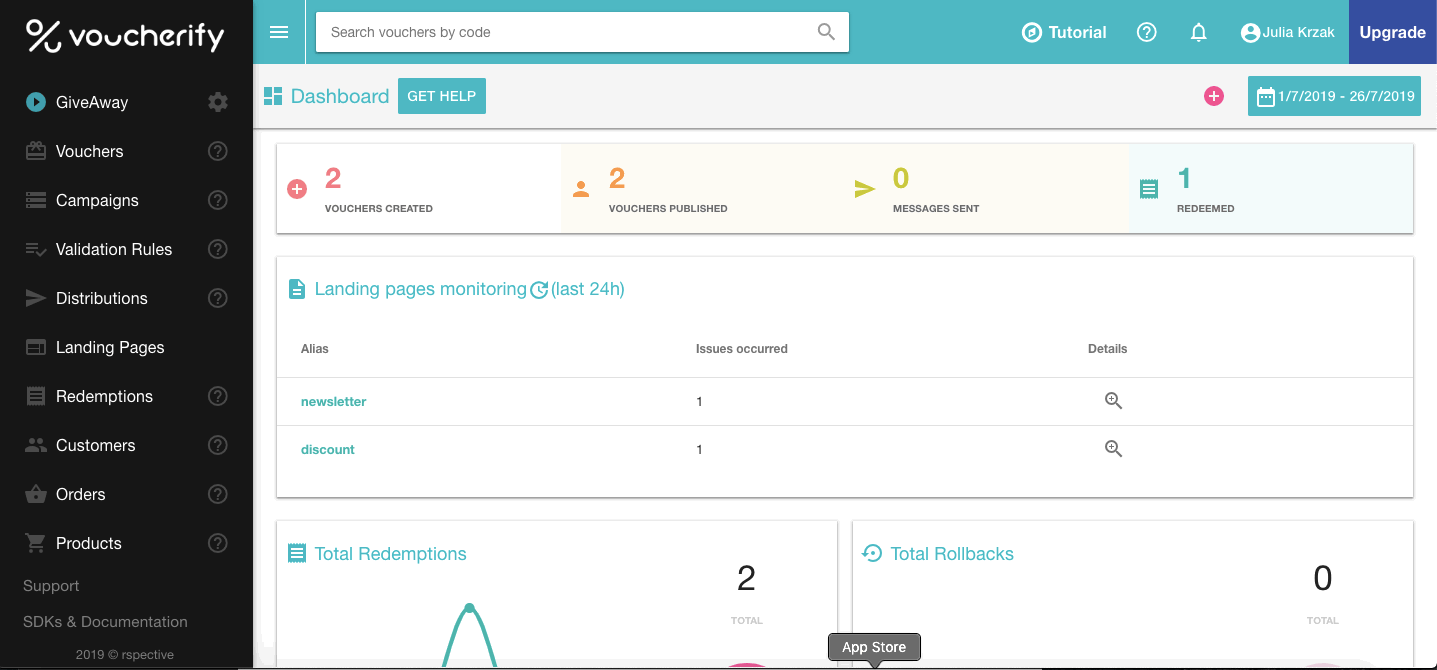Click the Total Rollbacks heading
This screenshot has height=670, width=1437.
(952, 554)
